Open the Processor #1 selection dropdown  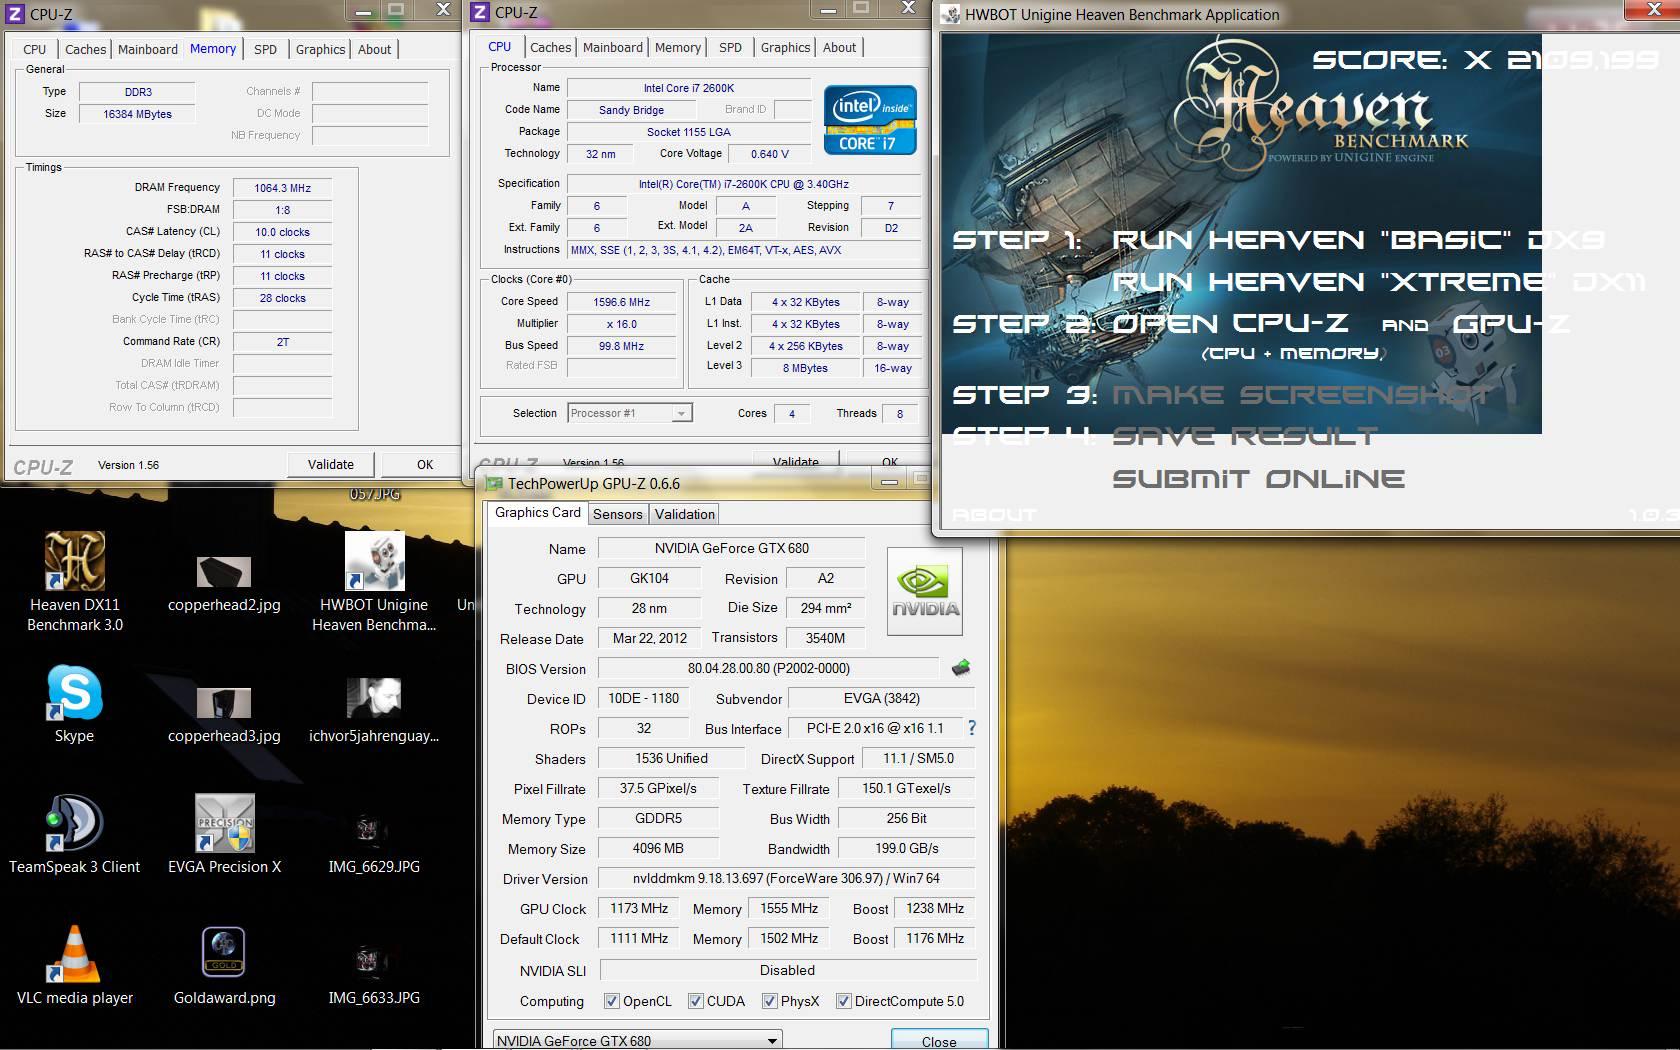pos(629,413)
